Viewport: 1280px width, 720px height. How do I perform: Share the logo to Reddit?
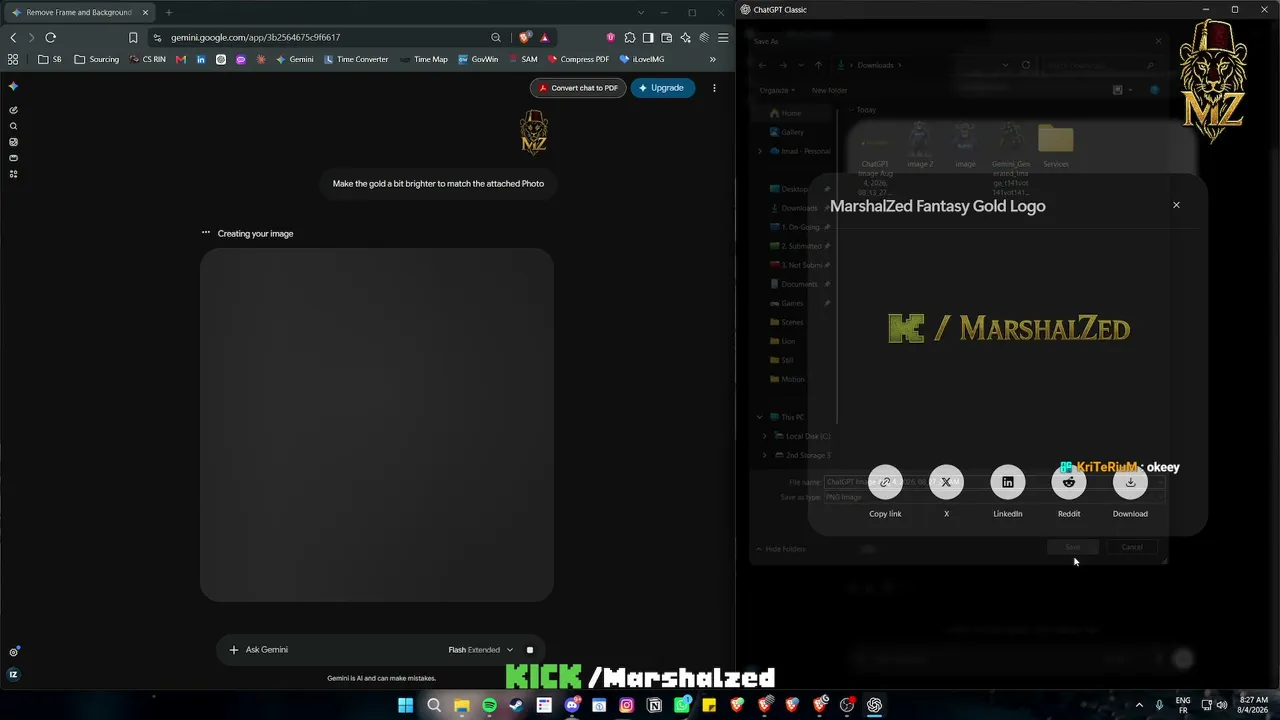1069,482
